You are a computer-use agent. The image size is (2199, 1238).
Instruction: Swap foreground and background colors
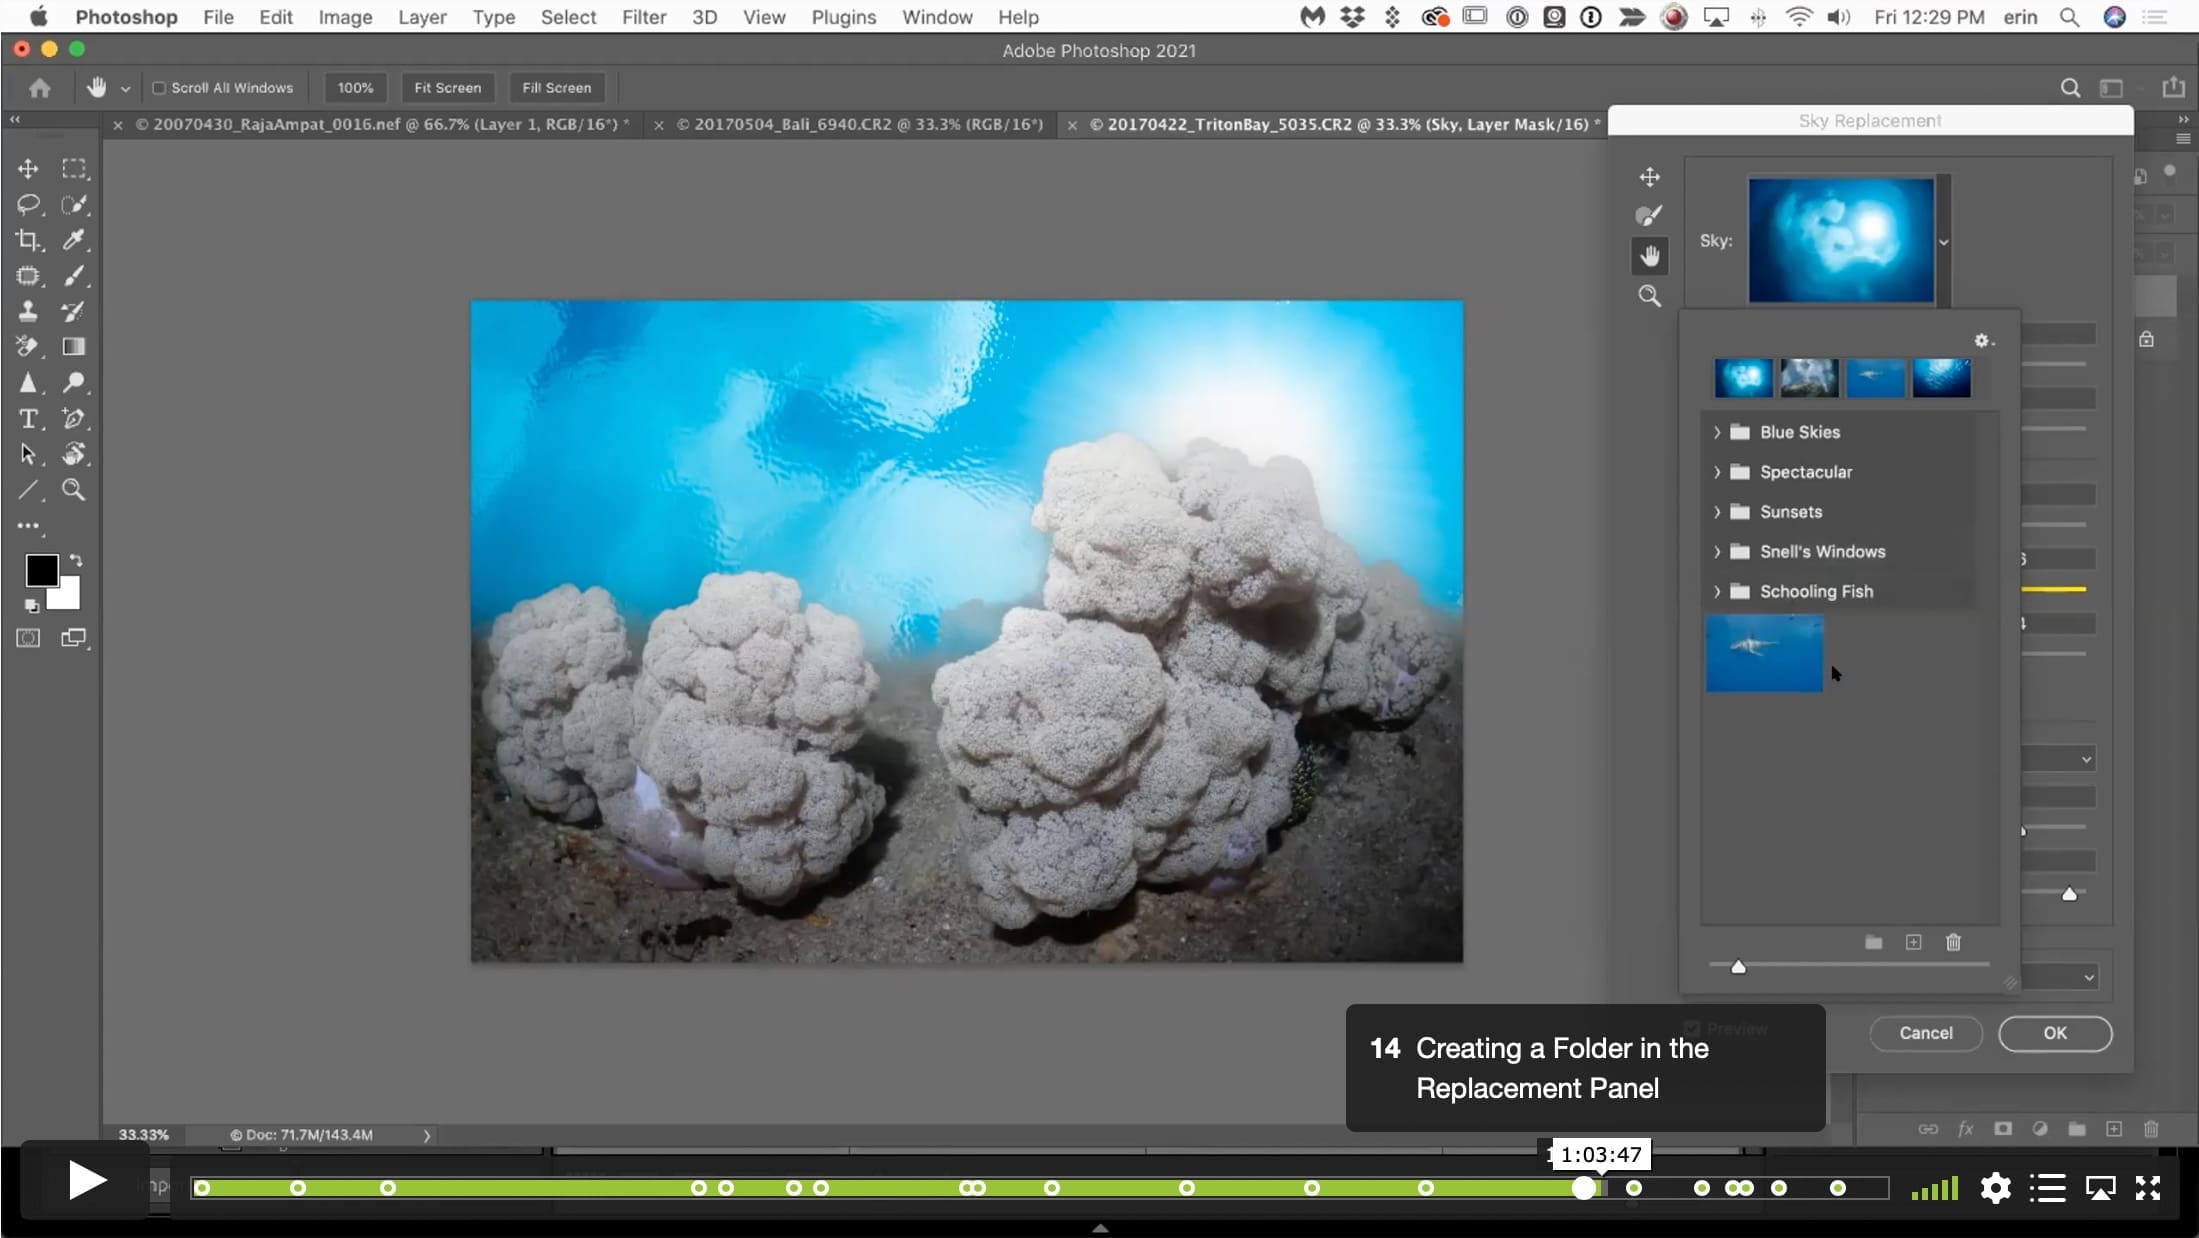[x=76, y=561]
